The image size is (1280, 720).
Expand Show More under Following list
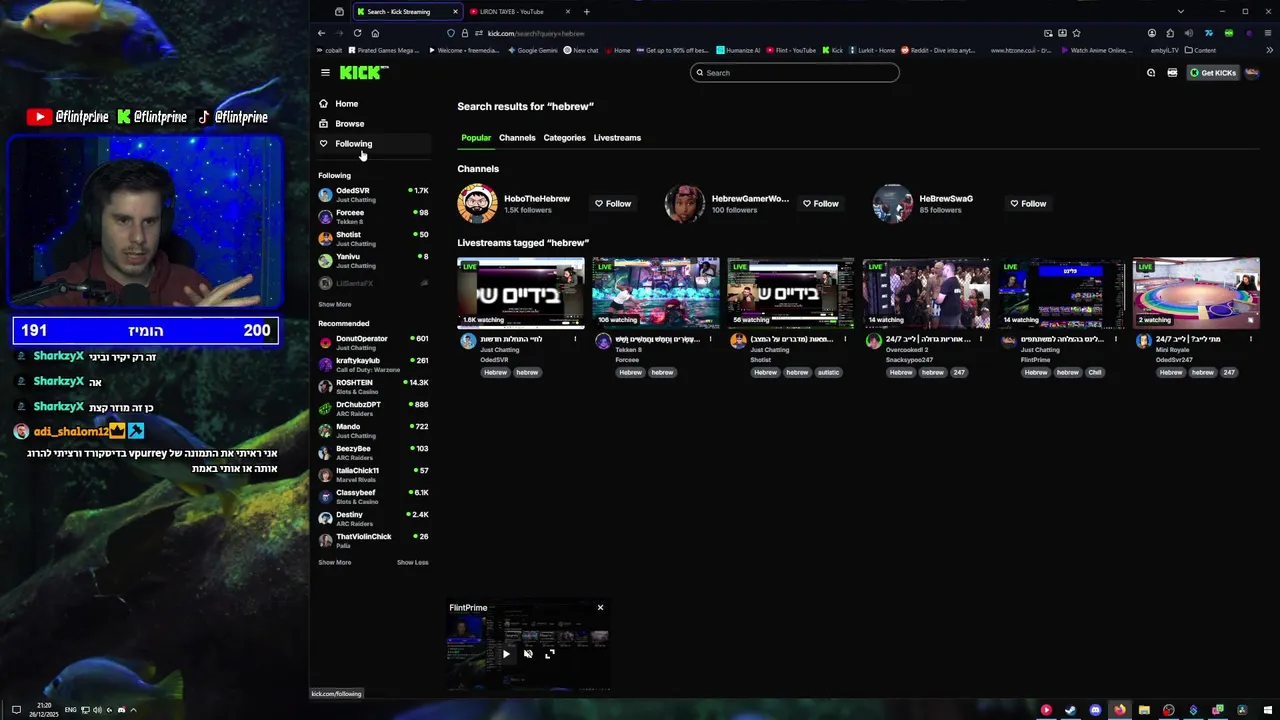(x=335, y=304)
